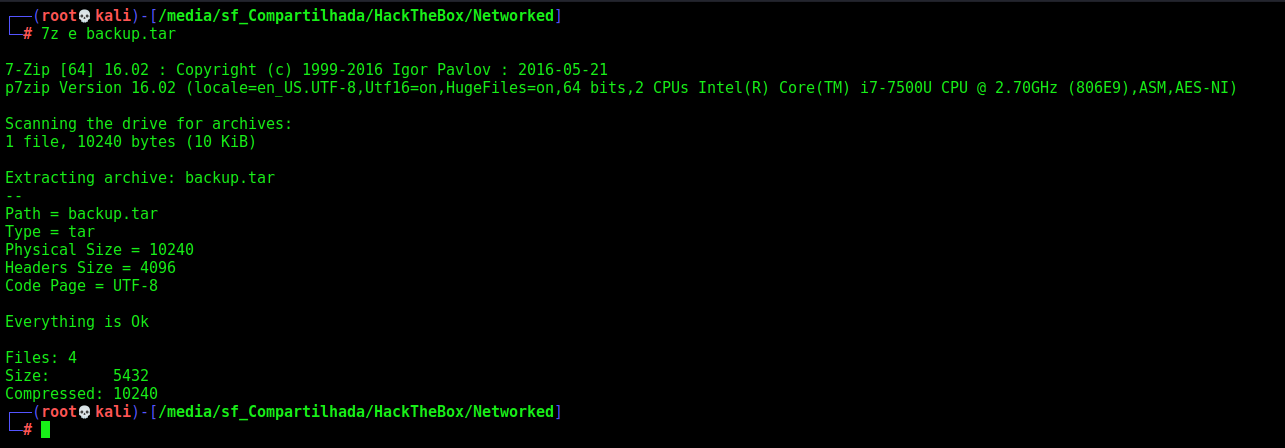Click the skull icon in the bottom prompt

coord(85,412)
